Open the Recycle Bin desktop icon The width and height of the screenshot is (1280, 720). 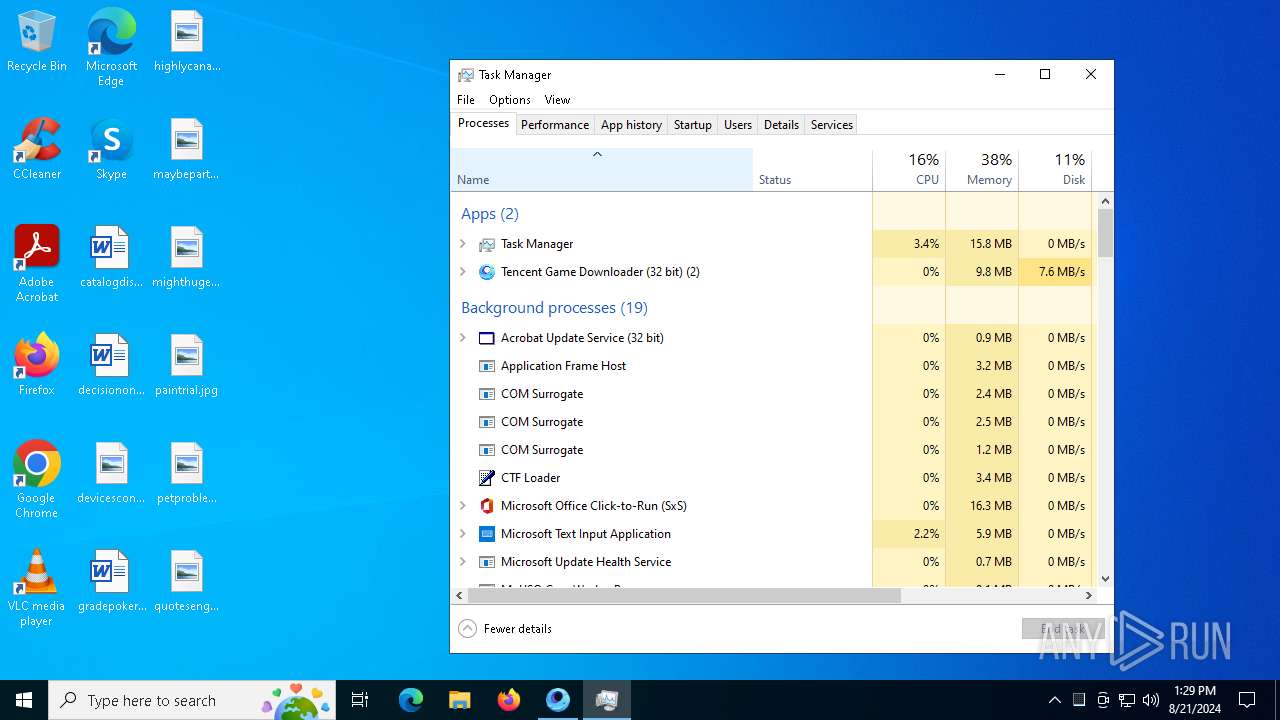coord(37,42)
